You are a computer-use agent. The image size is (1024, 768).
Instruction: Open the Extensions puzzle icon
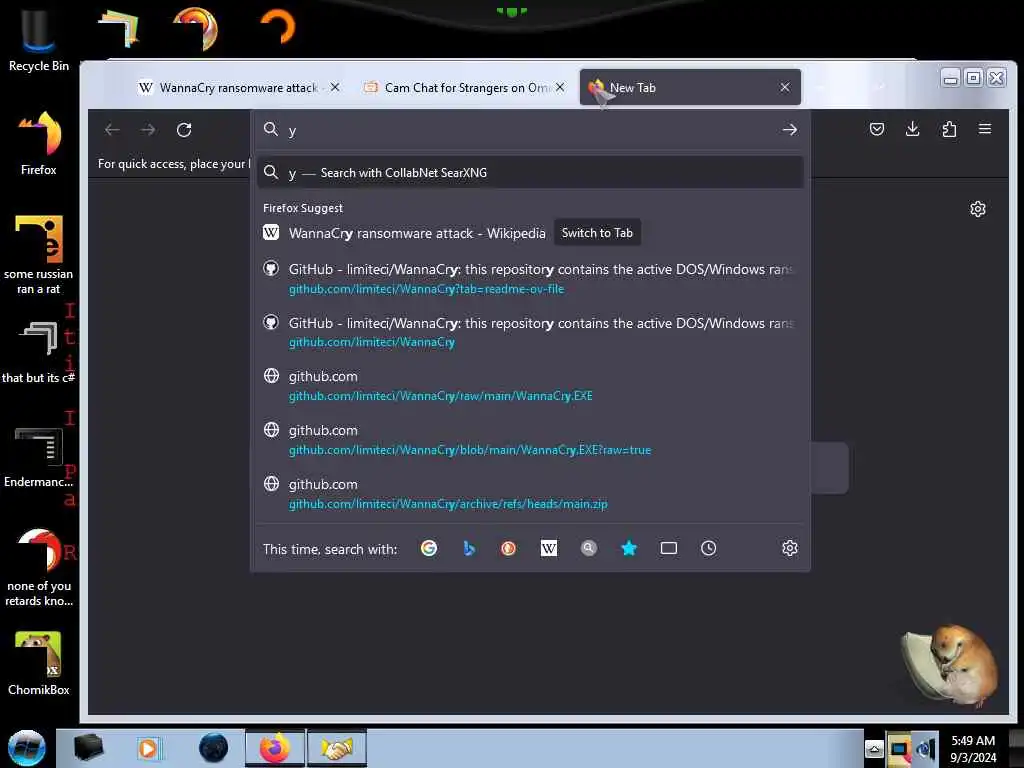949,129
